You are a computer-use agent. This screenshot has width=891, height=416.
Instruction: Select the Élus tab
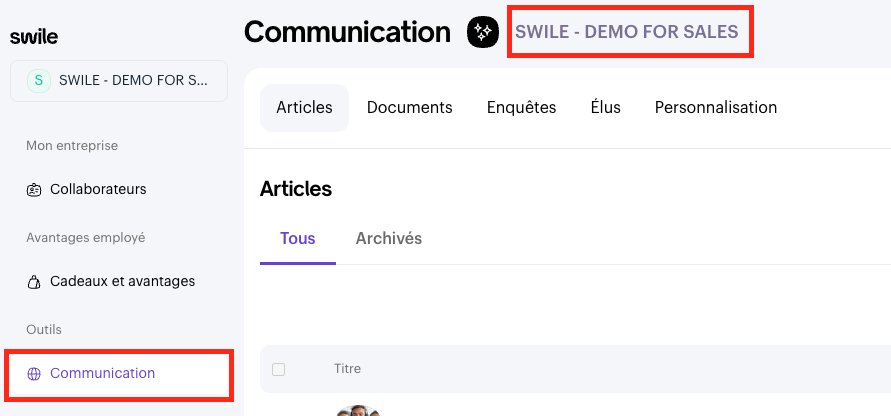(x=606, y=107)
